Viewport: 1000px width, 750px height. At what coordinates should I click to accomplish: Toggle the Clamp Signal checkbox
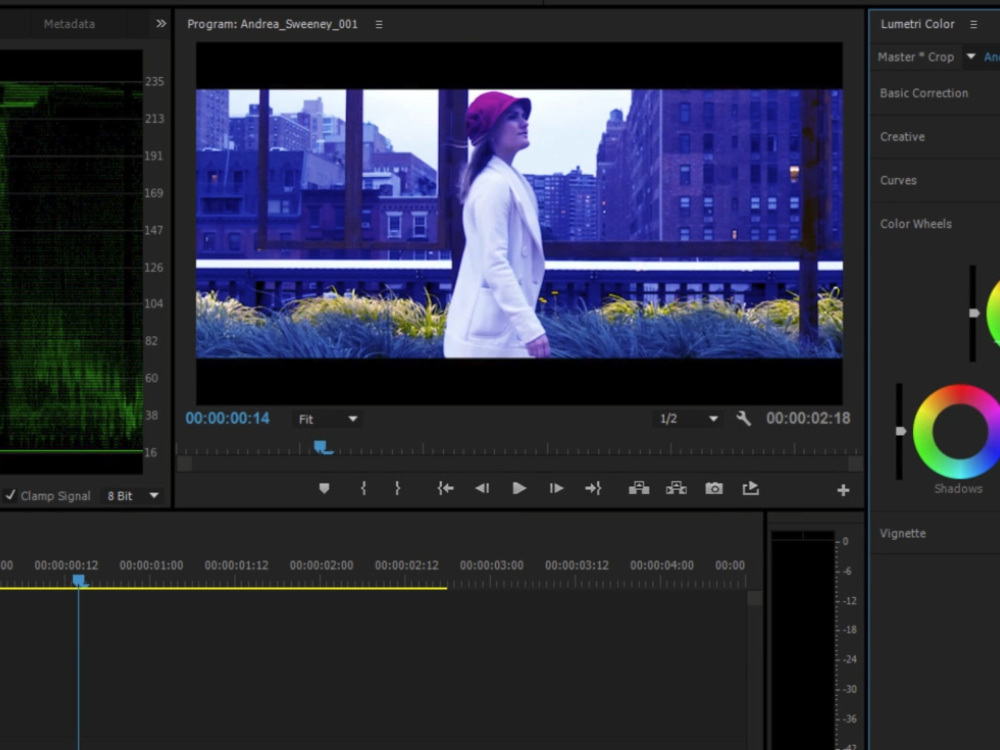pos(10,495)
